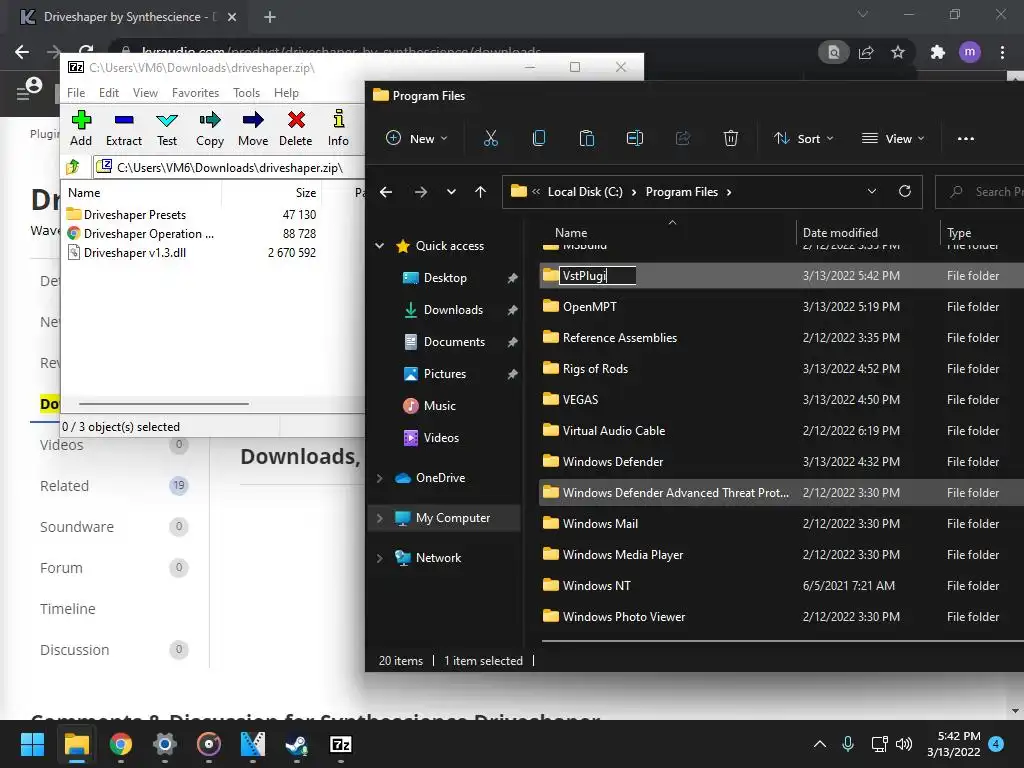Open 7-Zip from the taskbar

[341, 744]
